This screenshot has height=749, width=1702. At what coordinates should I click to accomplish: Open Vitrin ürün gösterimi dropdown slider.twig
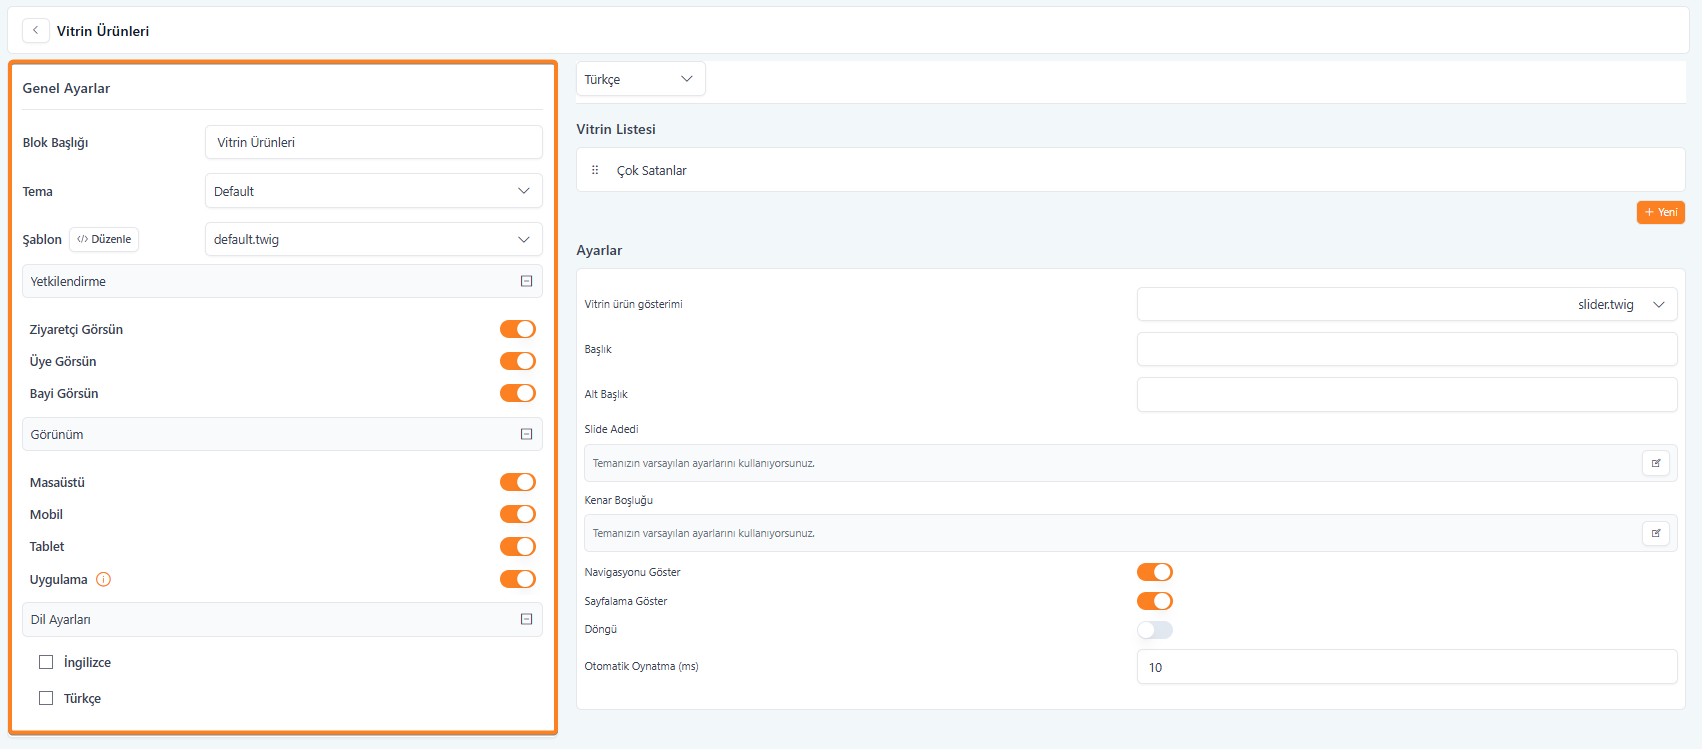[x=1407, y=304]
